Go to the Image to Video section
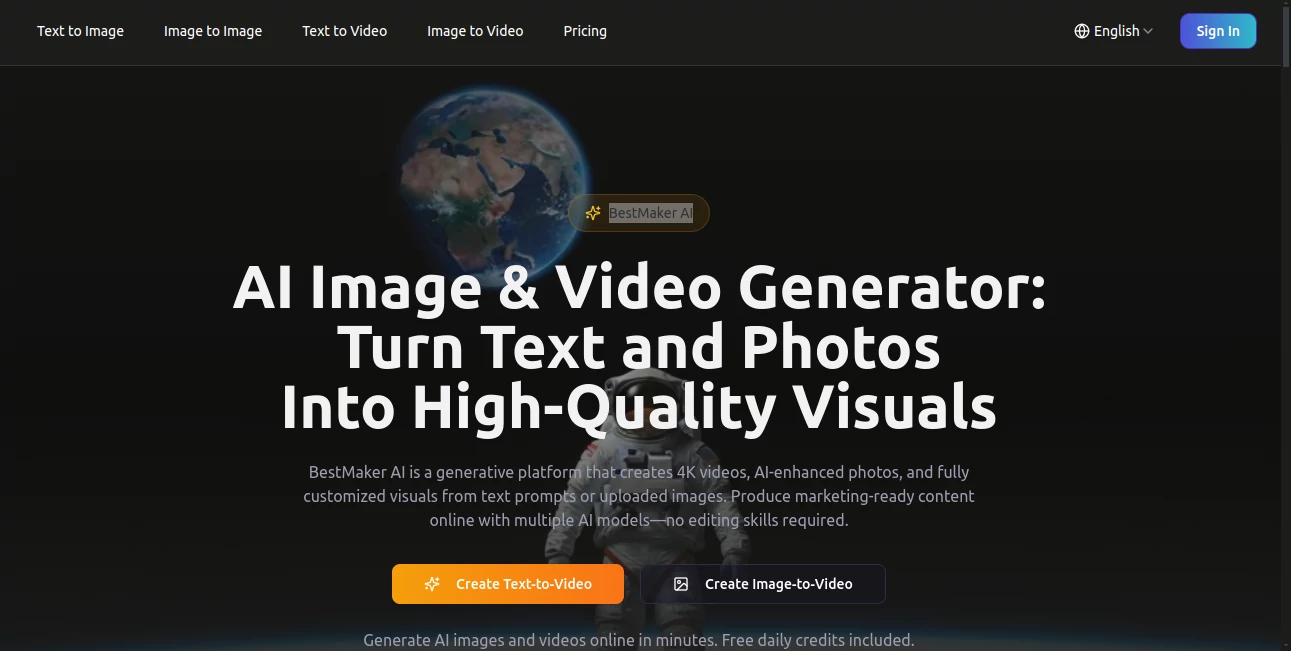This screenshot has width=1291, height=651. point(475,31)
